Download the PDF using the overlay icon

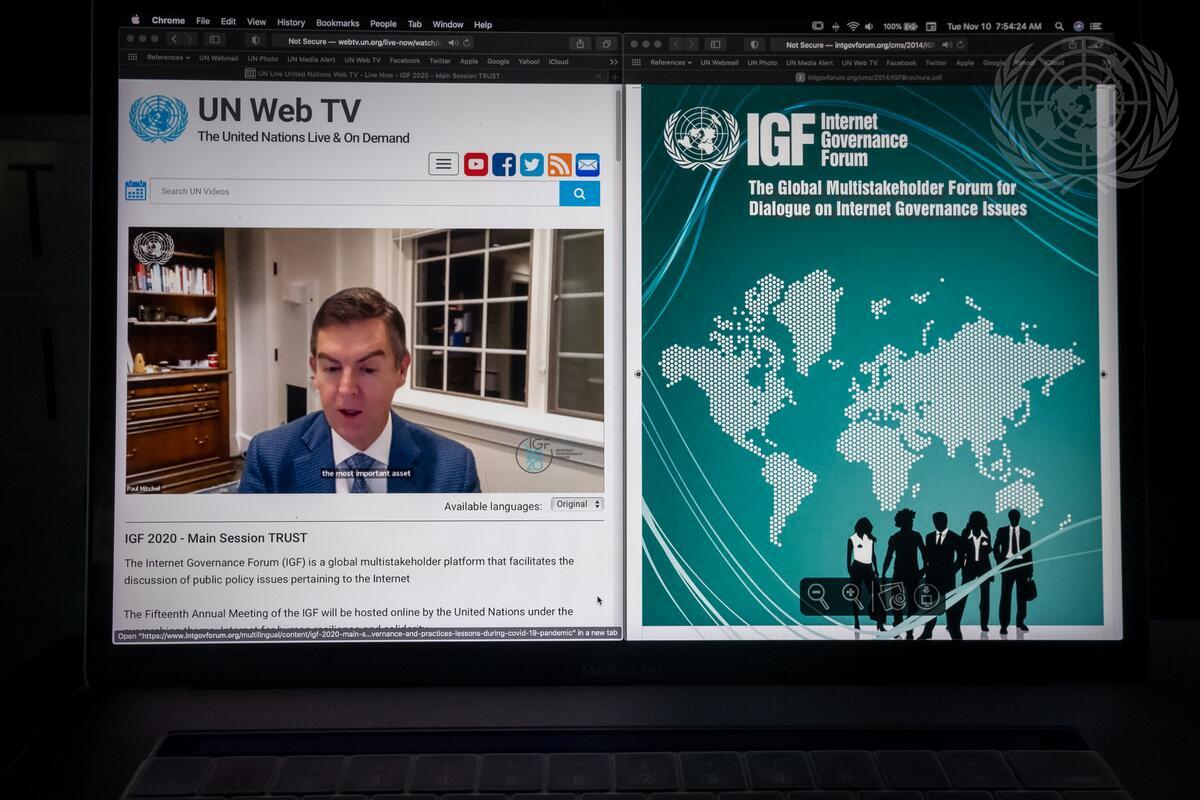click(x=926, y=597)
